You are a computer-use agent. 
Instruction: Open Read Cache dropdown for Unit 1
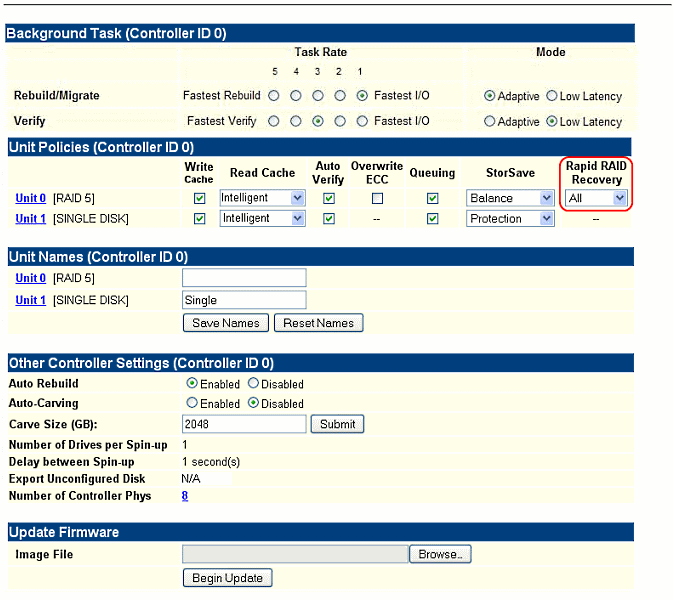[263, 218]
